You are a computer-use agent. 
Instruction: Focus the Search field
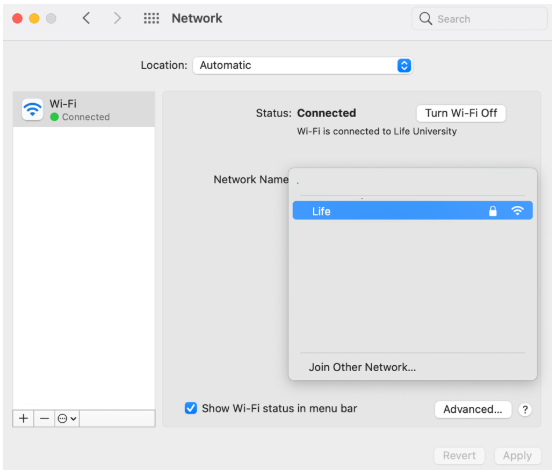tap(479, 18)
